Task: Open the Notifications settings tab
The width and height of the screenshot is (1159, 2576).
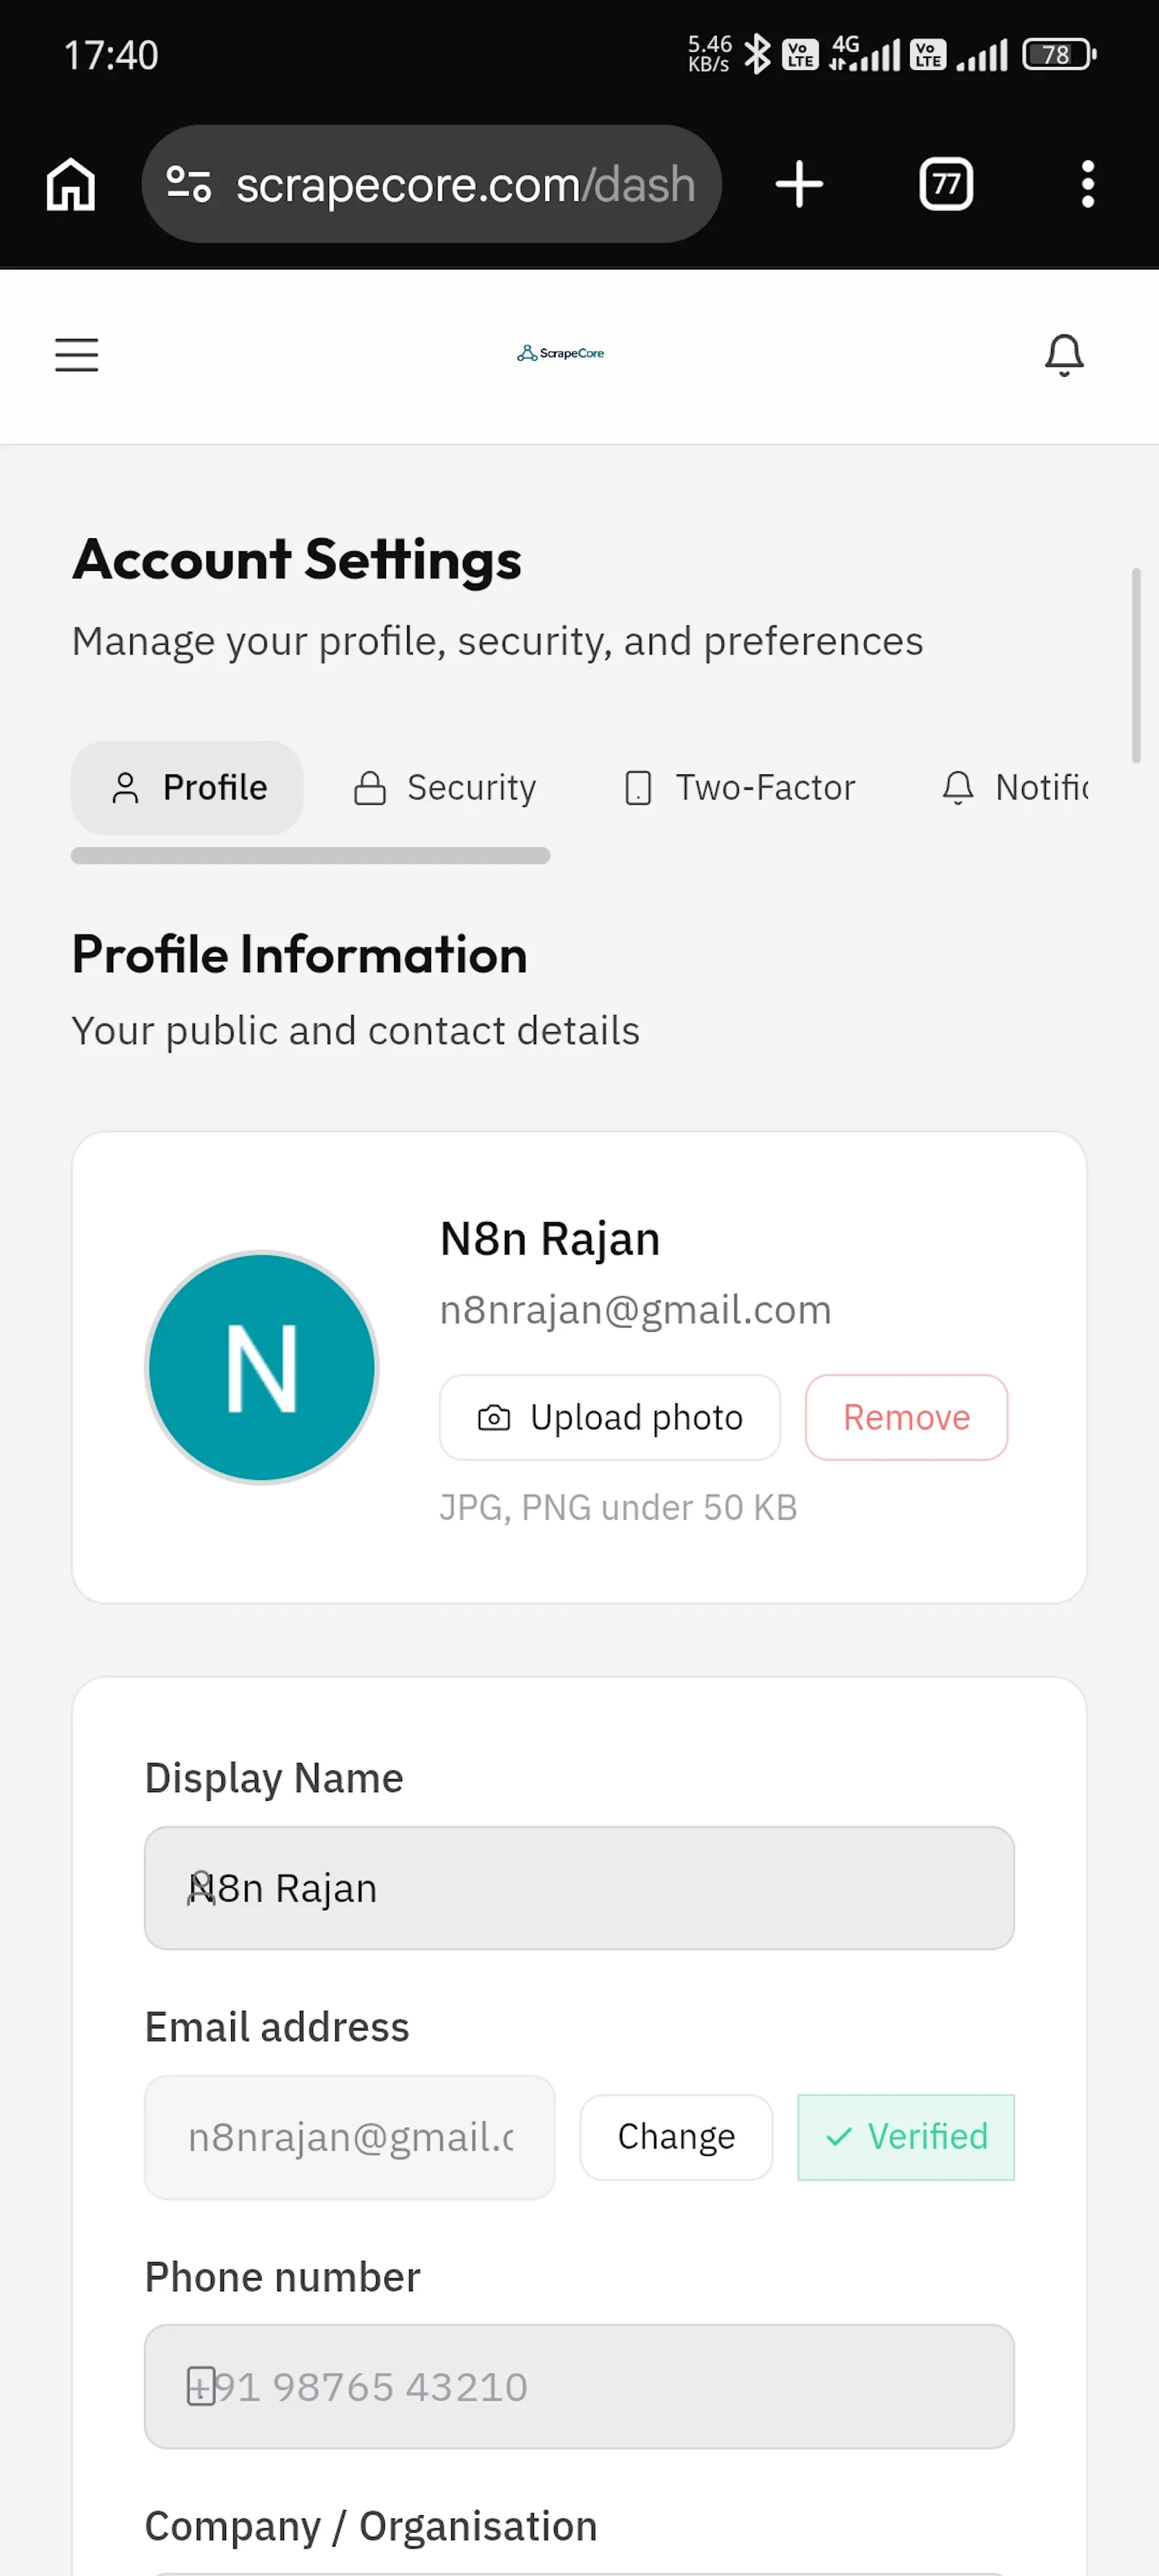Action: (1014, 788)
